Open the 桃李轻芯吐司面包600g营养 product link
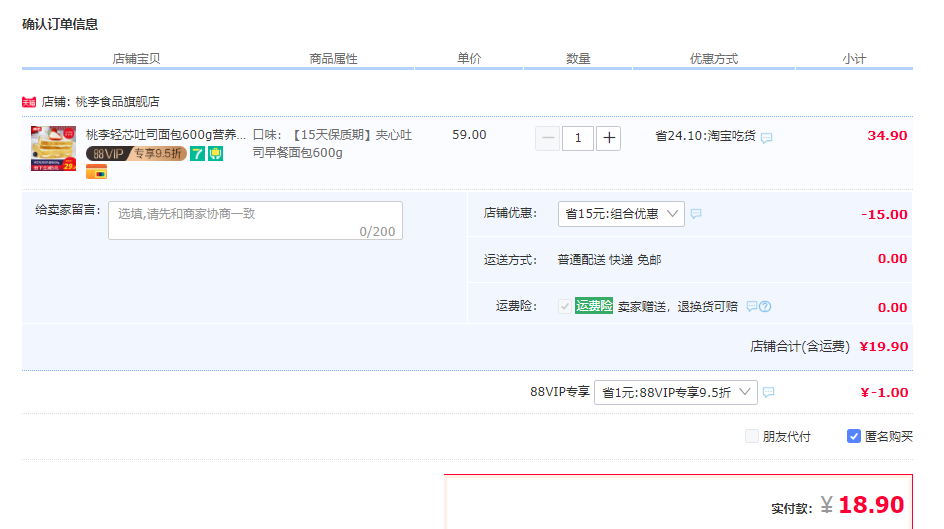Viewport: 944px width, 529px height. (x=166, y=134)
